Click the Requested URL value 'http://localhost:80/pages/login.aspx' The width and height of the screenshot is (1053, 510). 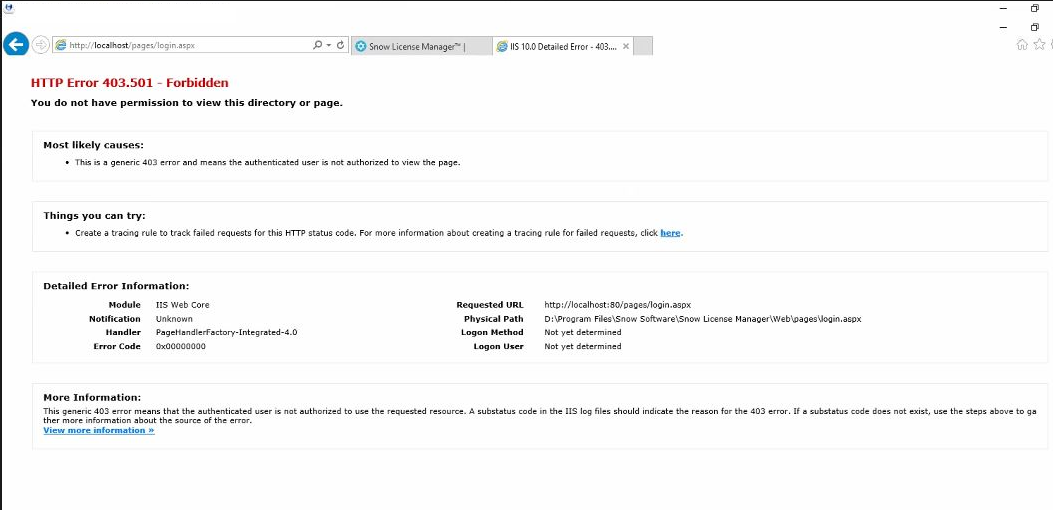pyautogui.click(x=617, y=305)
